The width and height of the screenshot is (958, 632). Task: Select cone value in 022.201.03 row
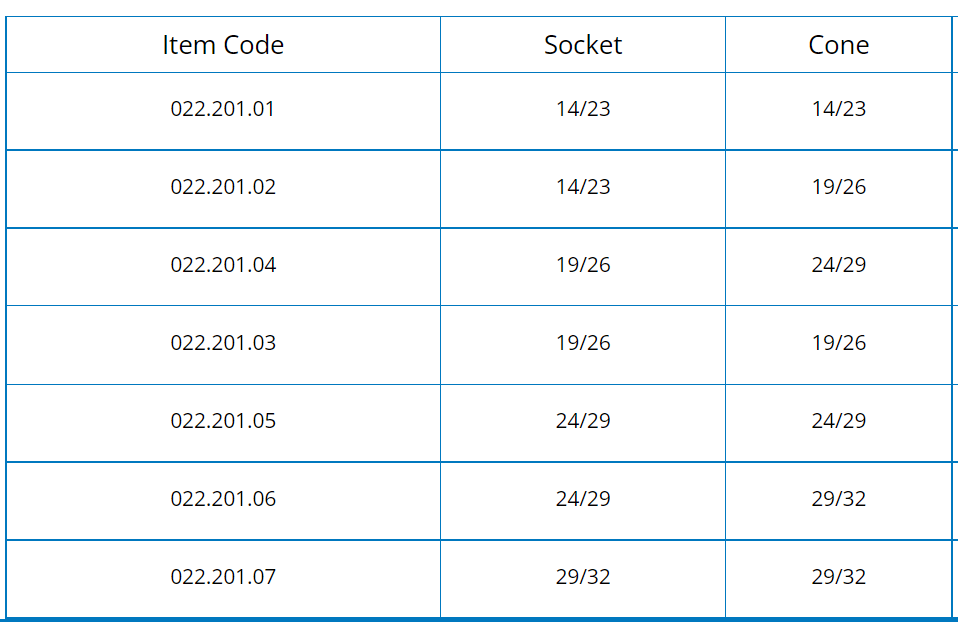point(838,343)
